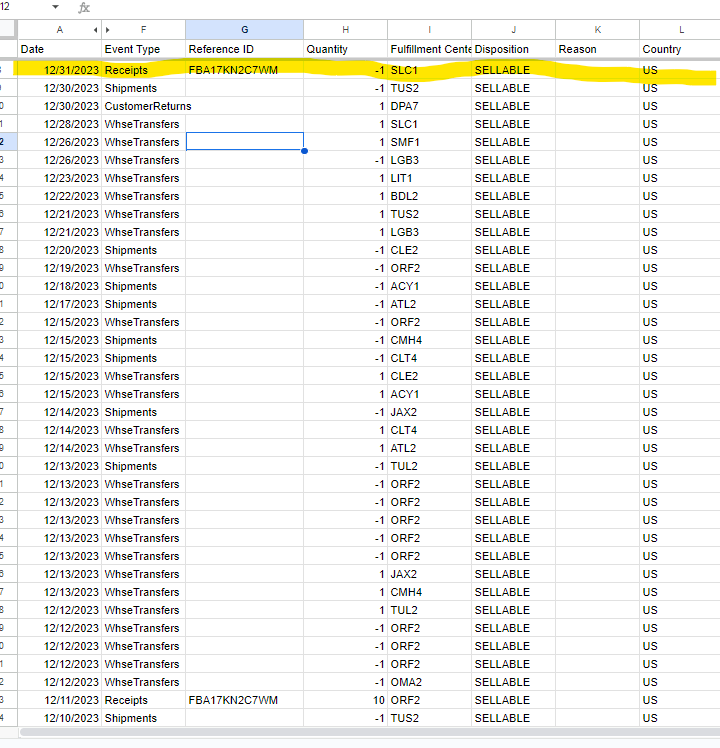Select column J header
This screenshot has width=720, height=748.
(x=513, y=30)
